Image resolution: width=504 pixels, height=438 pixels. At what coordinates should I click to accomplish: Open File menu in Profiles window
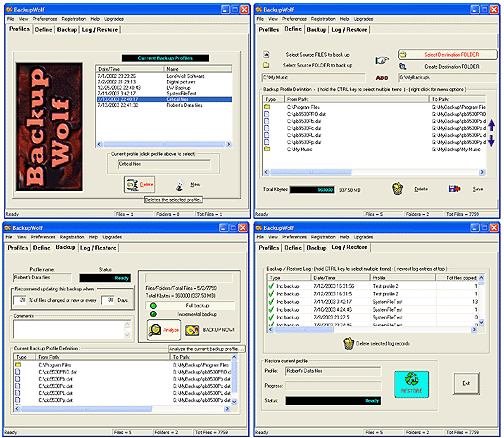click(10, 19)
